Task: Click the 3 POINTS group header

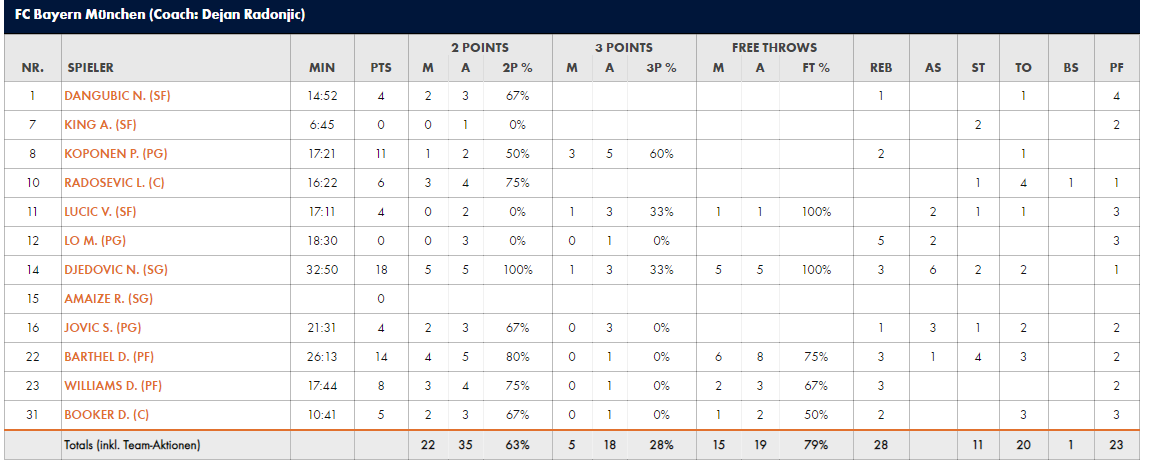Action: pos(624,48)
